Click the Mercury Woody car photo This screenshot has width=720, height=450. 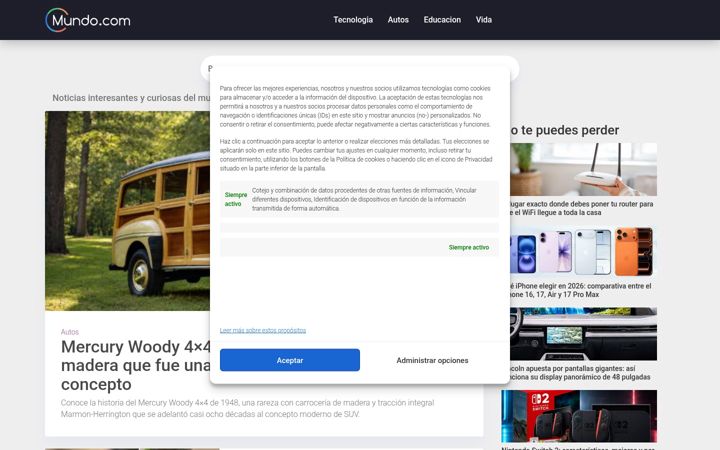coord(128,211)
